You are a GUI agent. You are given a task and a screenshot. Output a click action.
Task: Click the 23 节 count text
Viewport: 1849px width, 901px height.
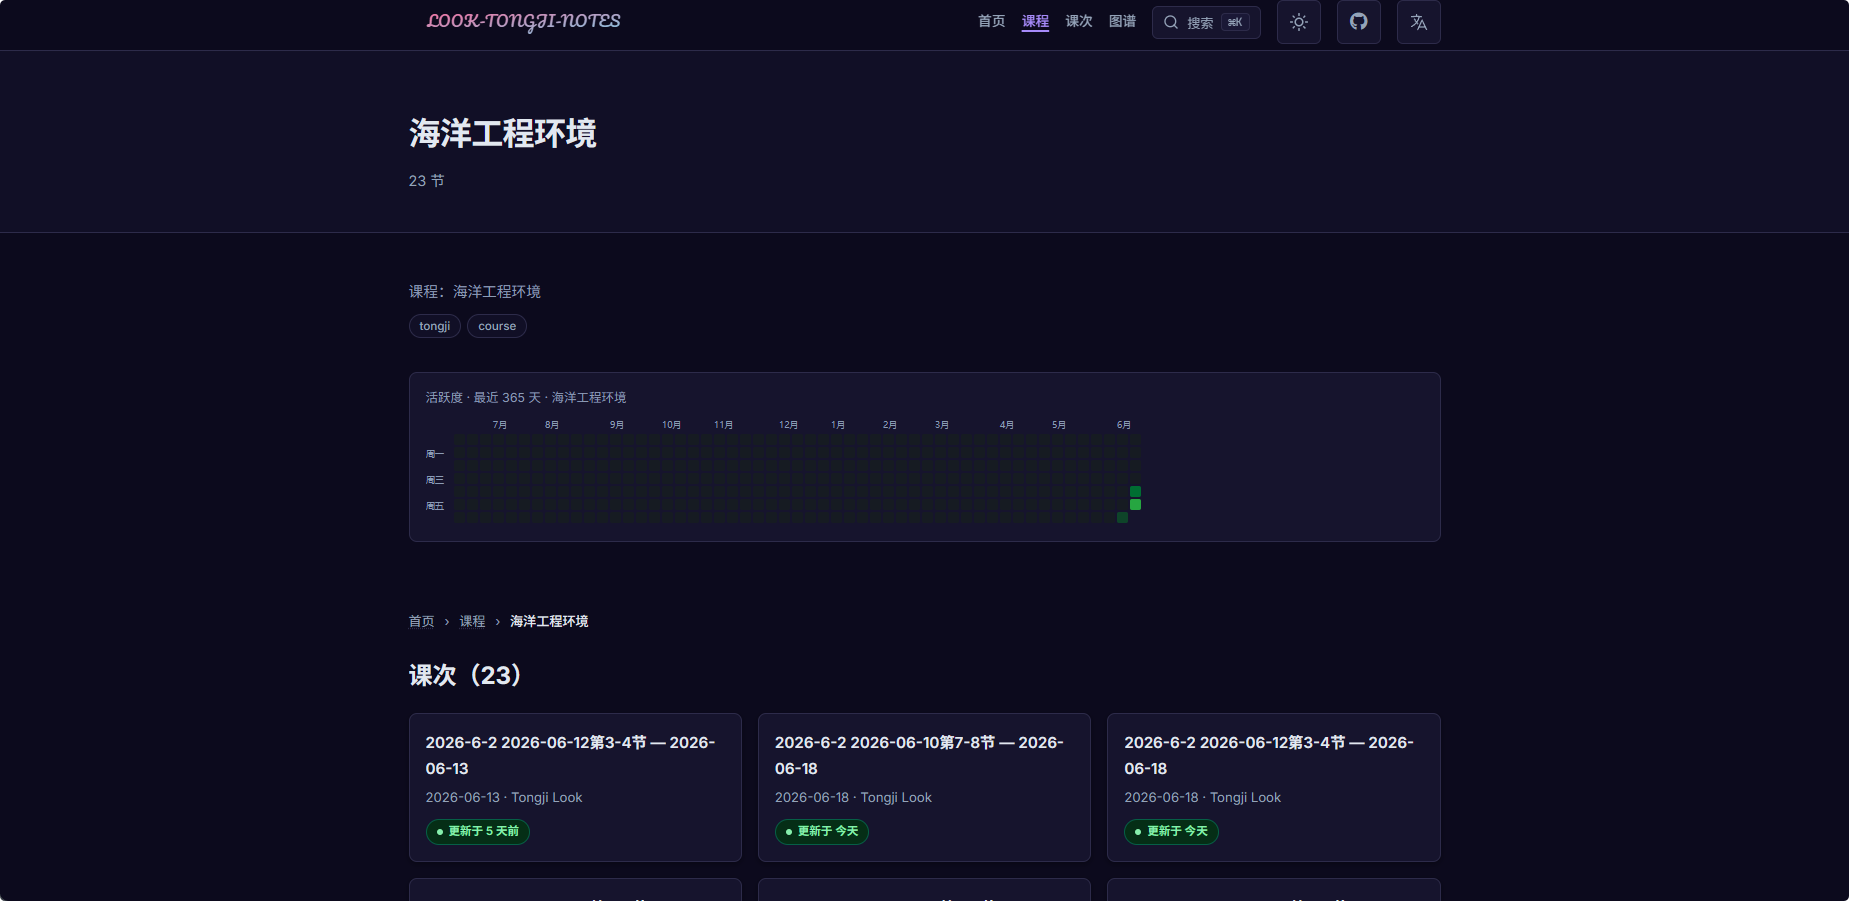pos(427,181)
